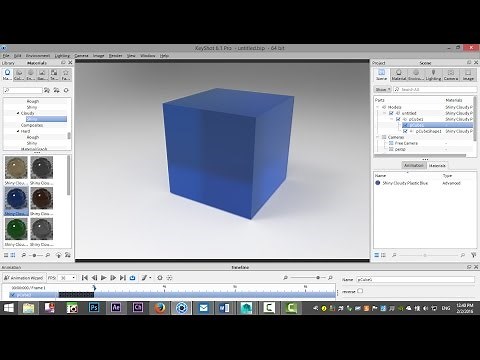Collapse the Models node in scene tree
The width and height of the screenshot is (480, 360).
click(x=378, y=107)
